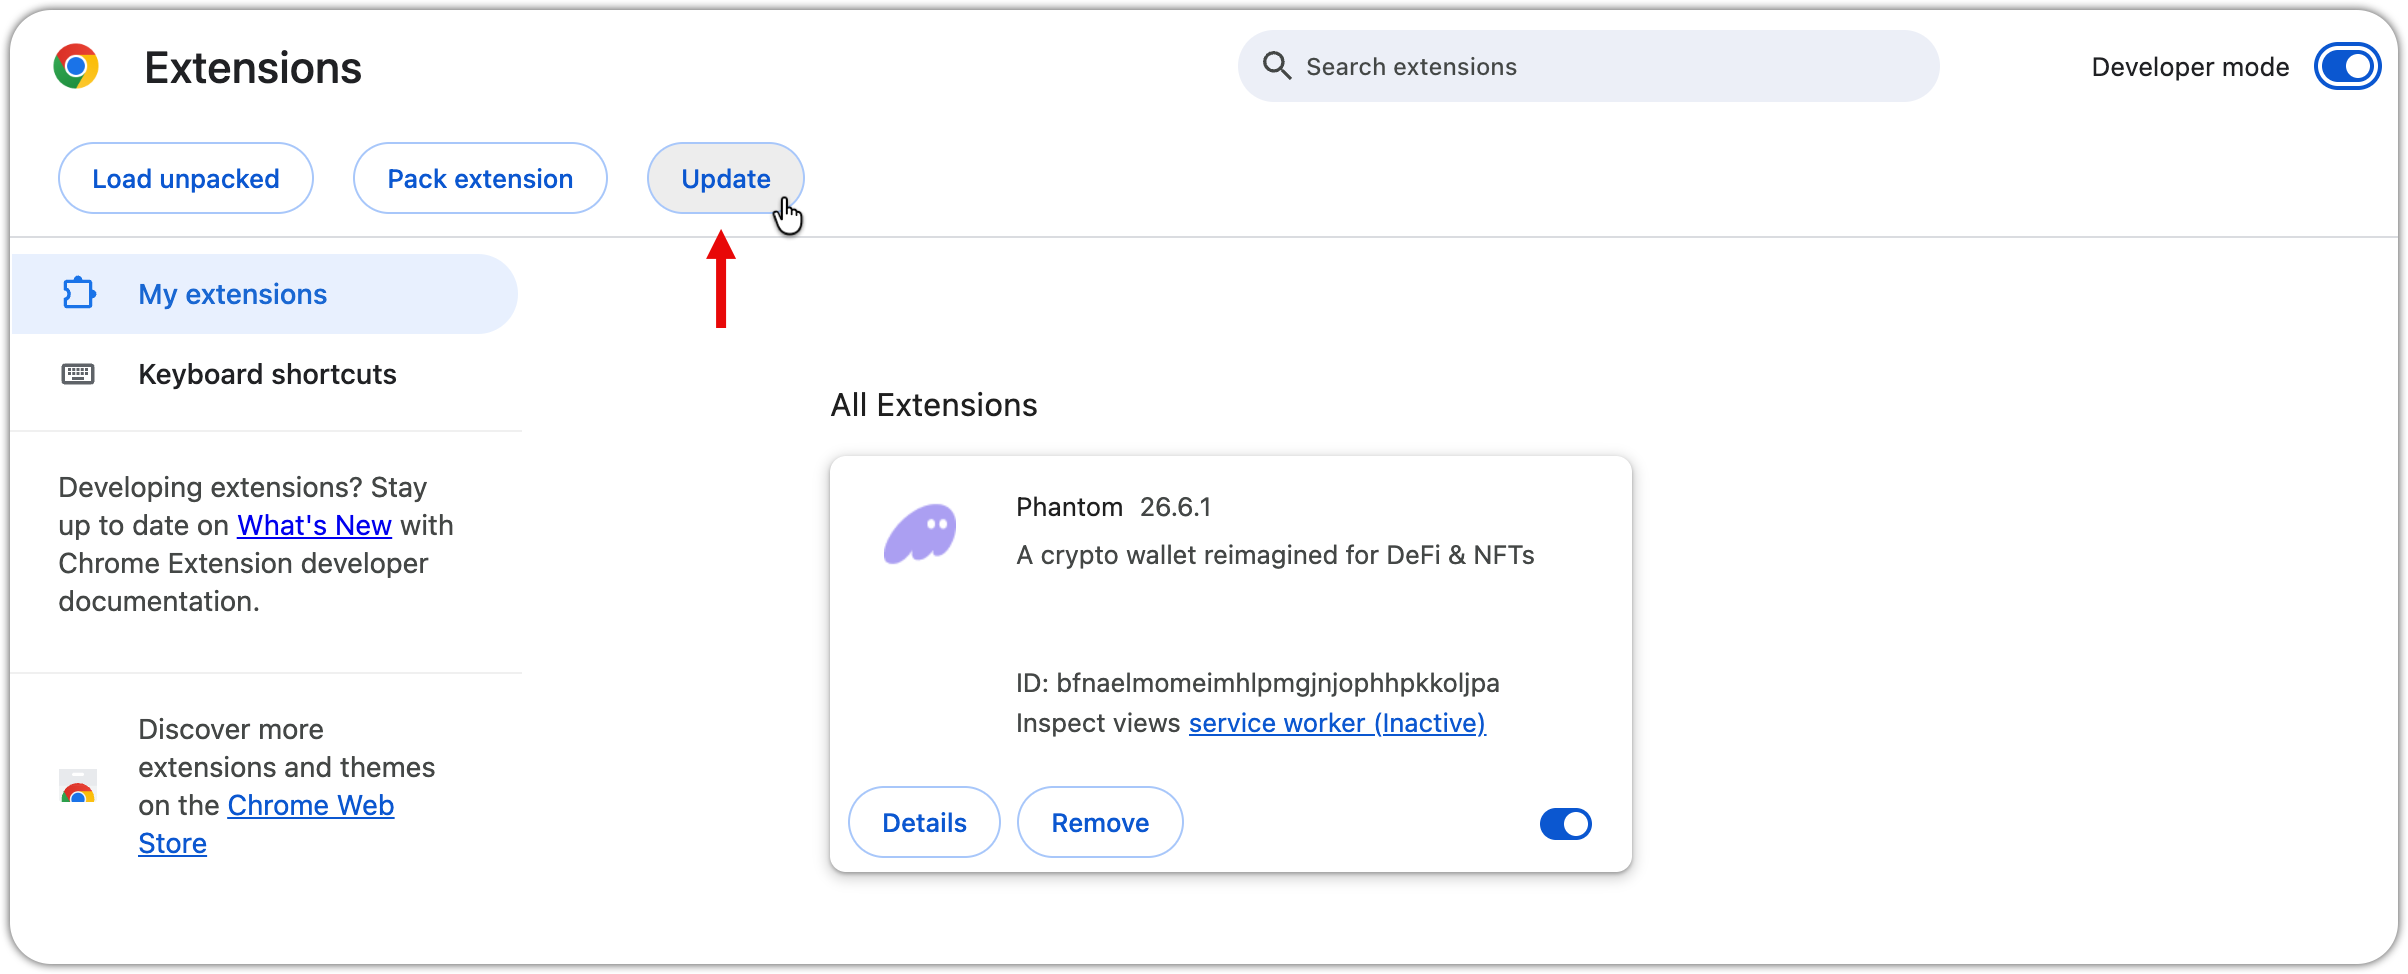Inspect the service worker (Inactive) link
Screen dimensions: 2408x974
pos(1337,723)
